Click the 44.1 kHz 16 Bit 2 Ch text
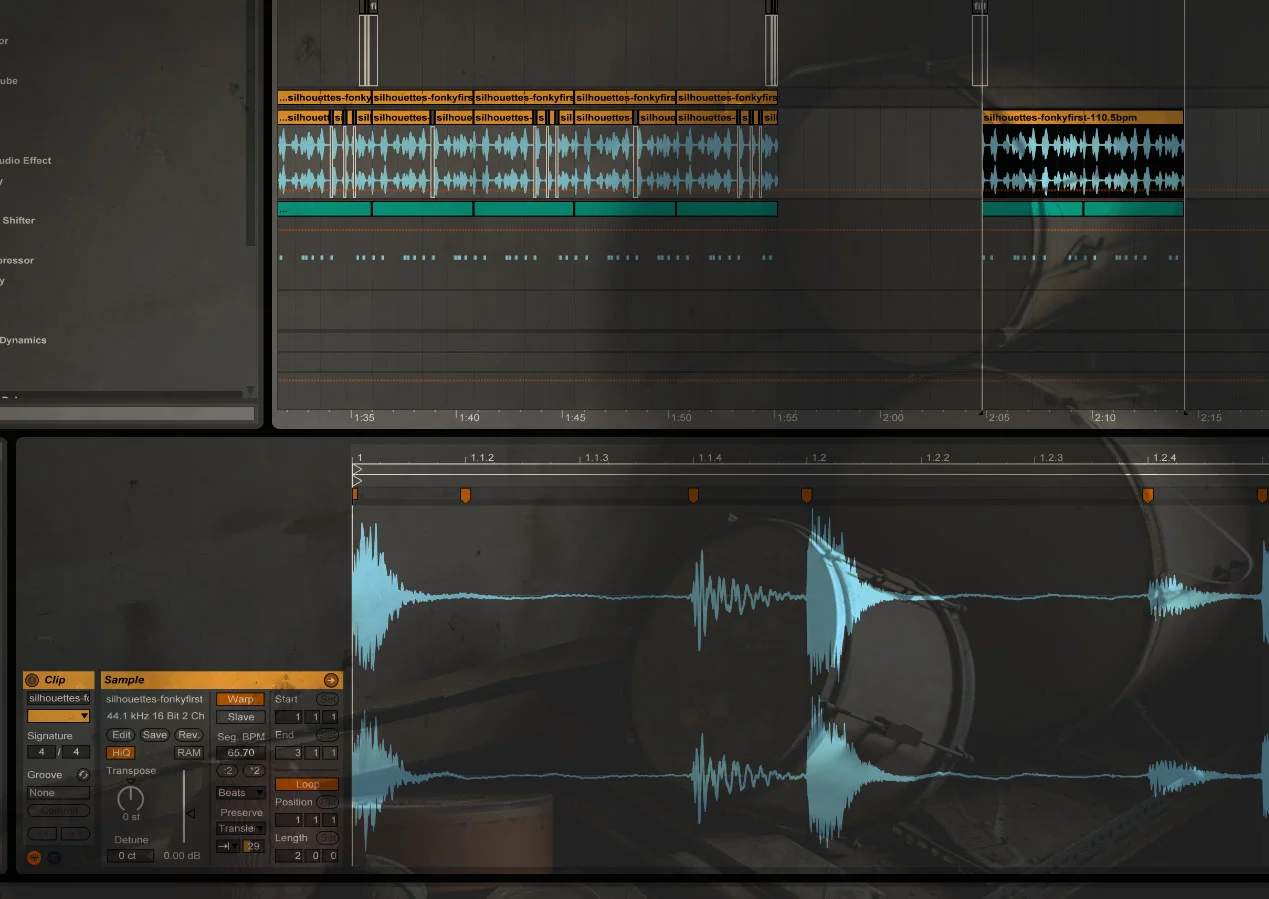Viewport: 1269px width, 899px height. [x=155, y=717]
